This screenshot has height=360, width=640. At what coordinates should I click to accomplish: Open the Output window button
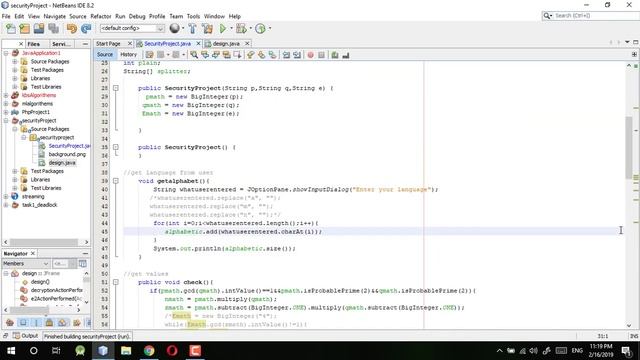[x=25, y=336]
